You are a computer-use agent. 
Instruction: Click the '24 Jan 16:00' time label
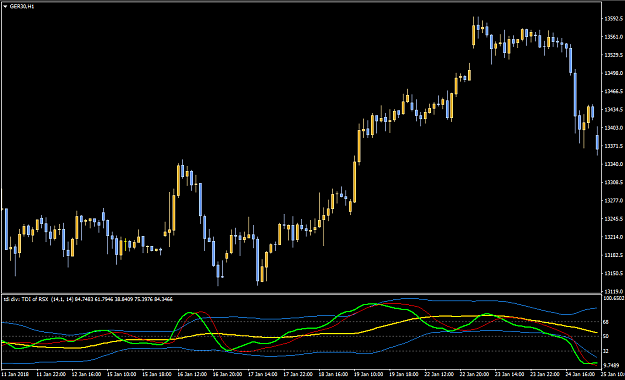click(580, 374)
